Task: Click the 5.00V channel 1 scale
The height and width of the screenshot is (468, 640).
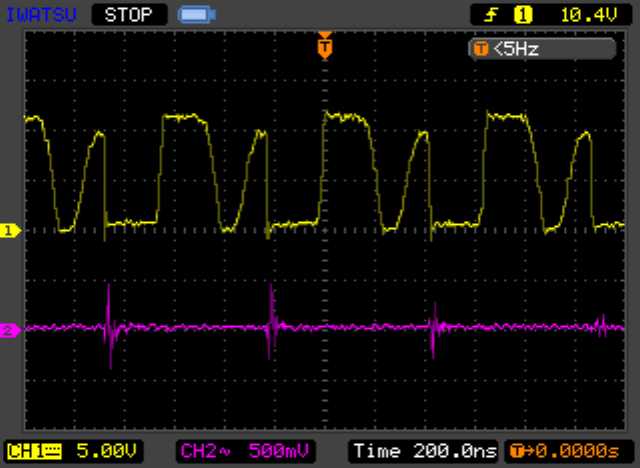Action: click(106, 451)
